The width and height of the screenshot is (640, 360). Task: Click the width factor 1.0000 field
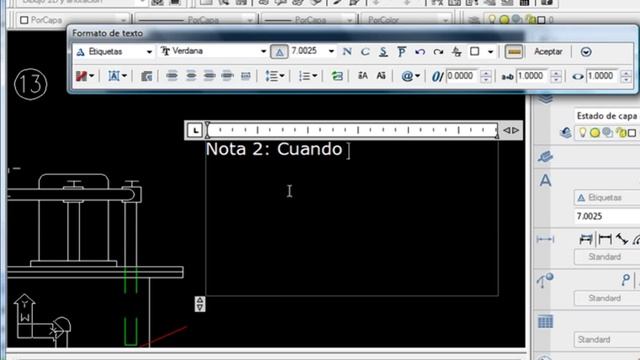pos(603,76)
